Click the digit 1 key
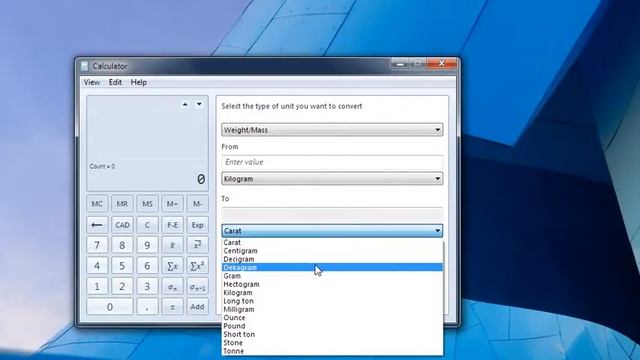The width and height of the screenshot is (640, 360). pyautogui.click(x=97, y=286)
